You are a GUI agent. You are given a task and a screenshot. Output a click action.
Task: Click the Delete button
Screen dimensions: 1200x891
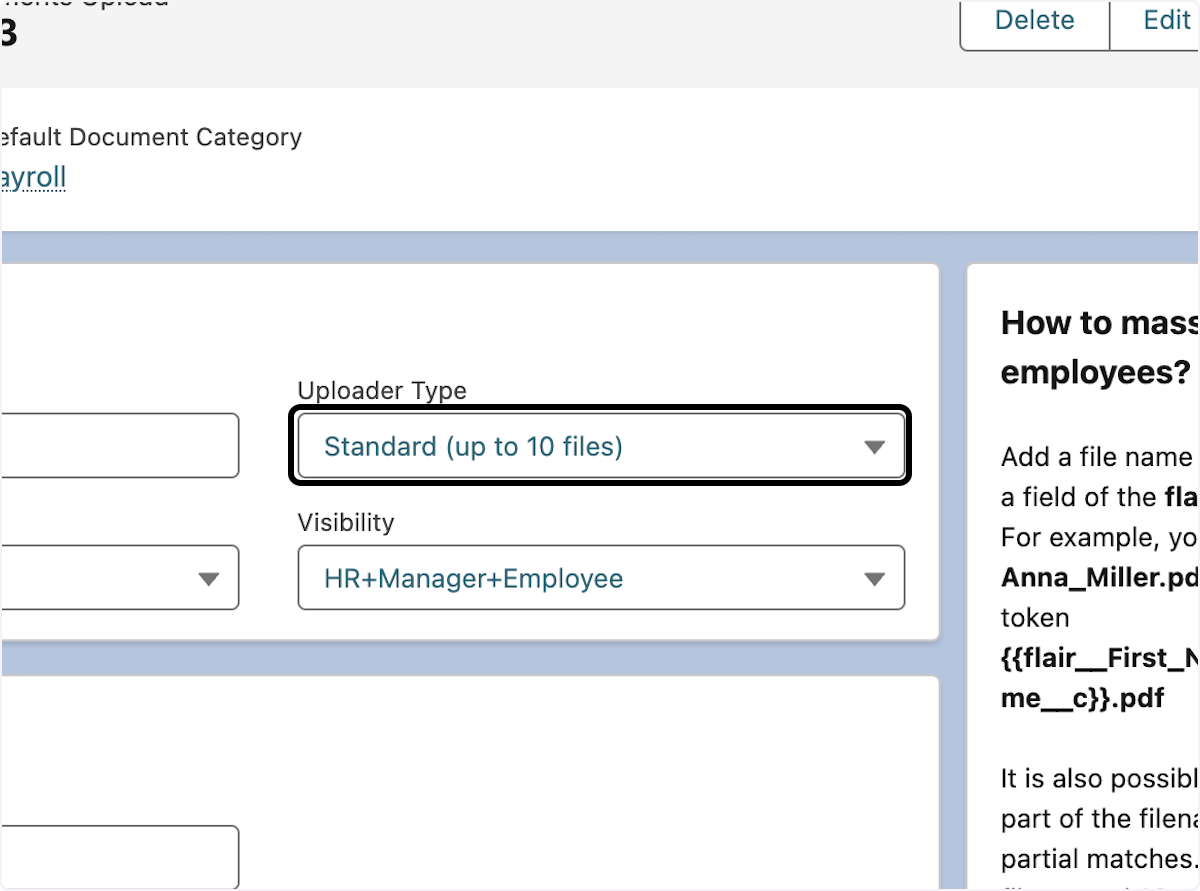pyautogui.click(x=1034, y=20)
